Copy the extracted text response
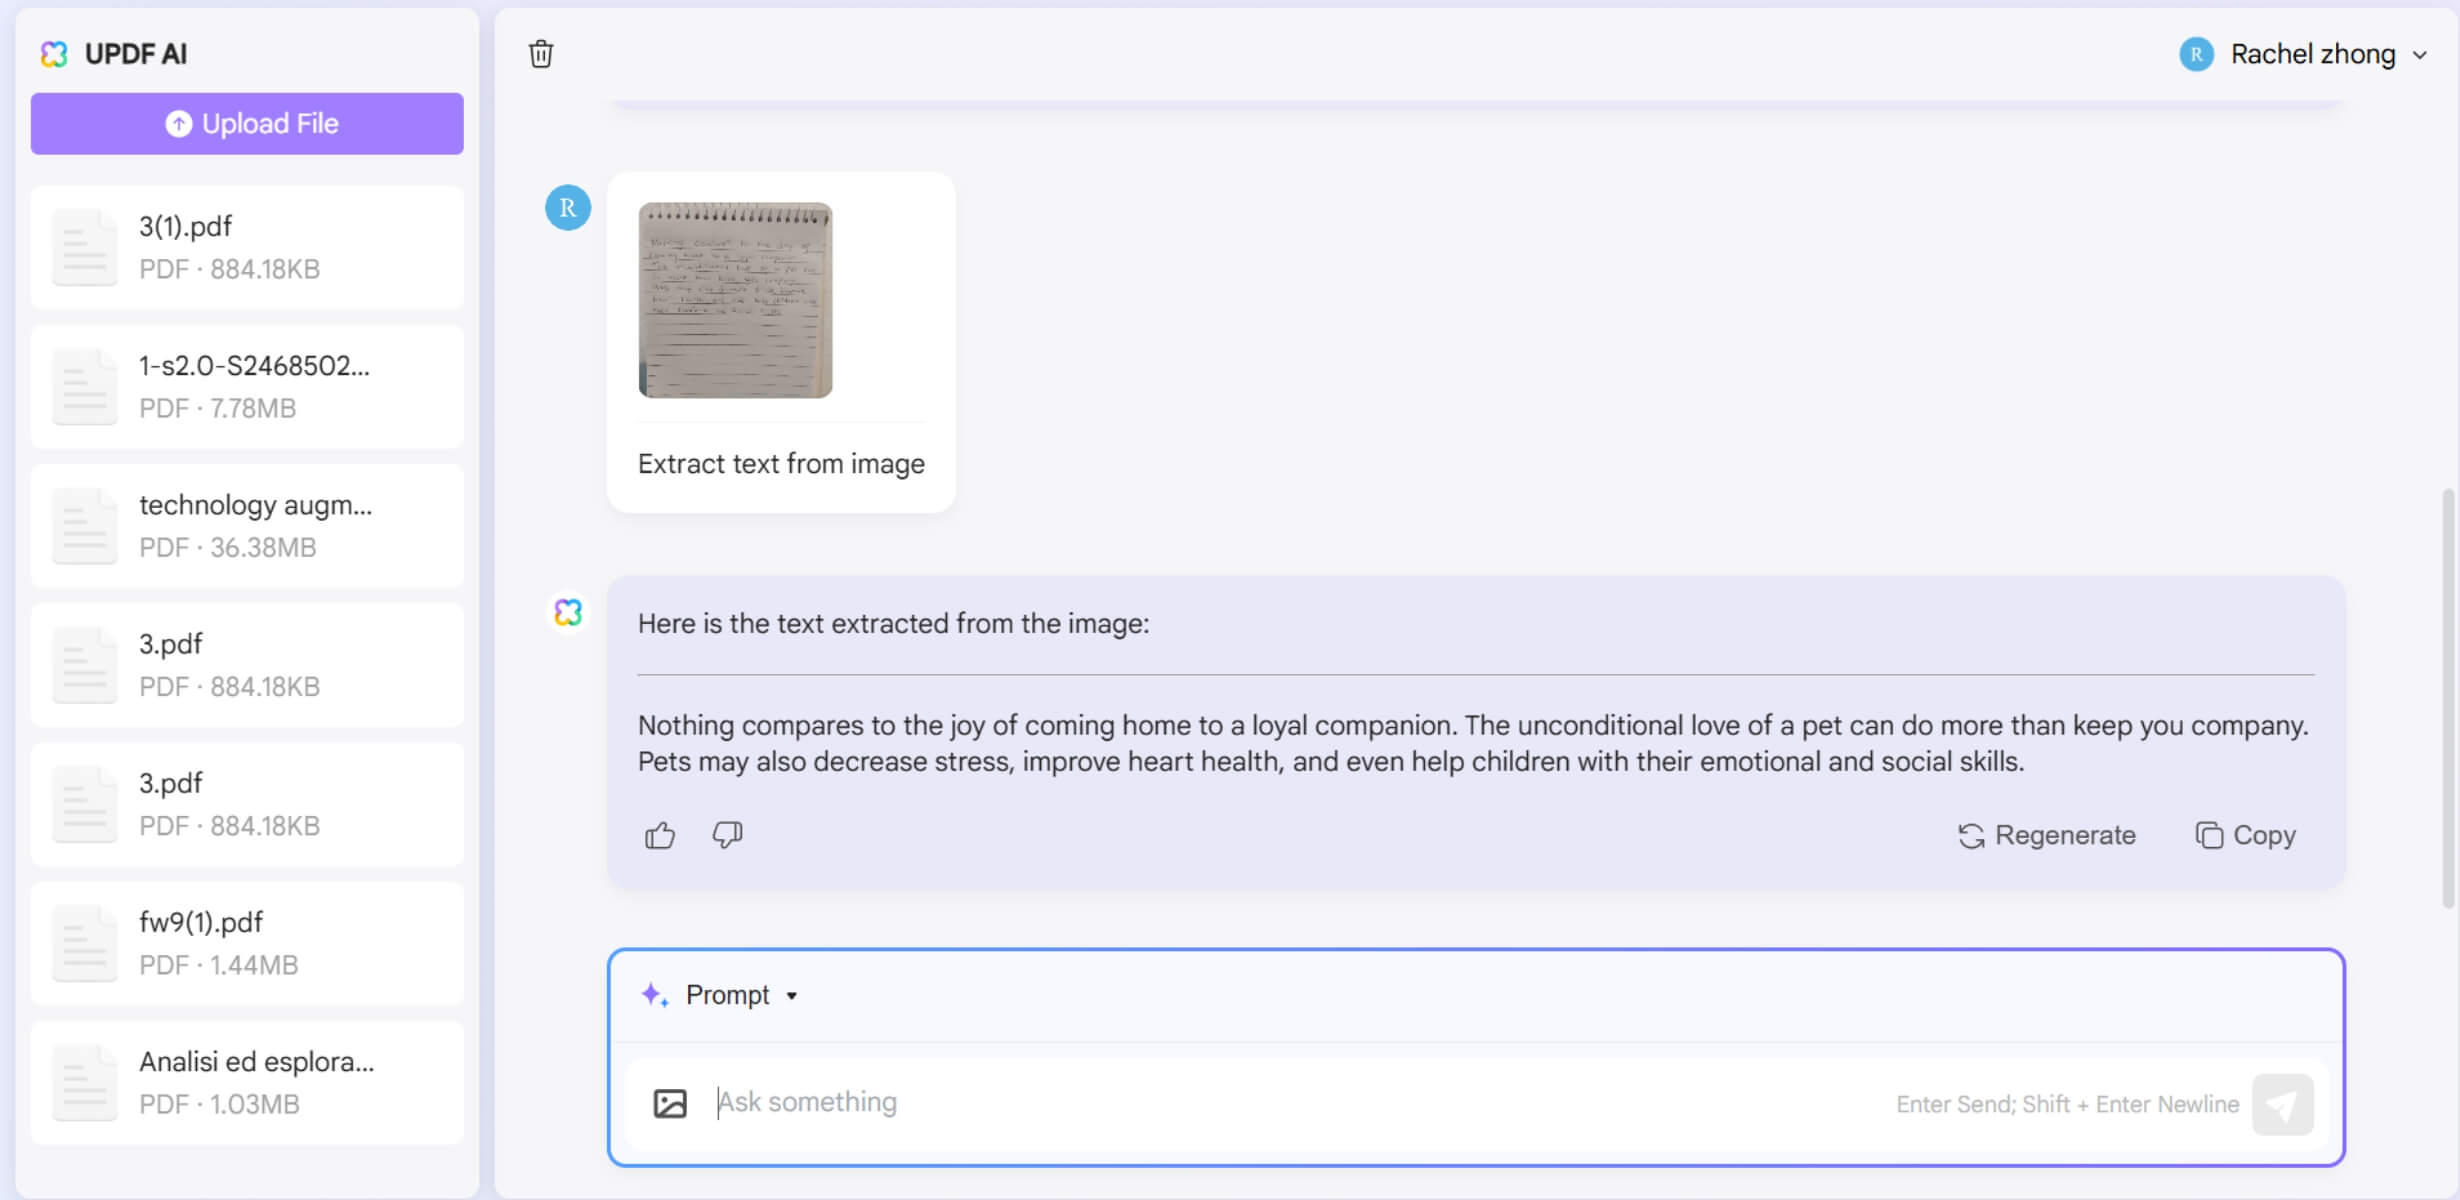2460x1200 pixels. [2246, 835]
